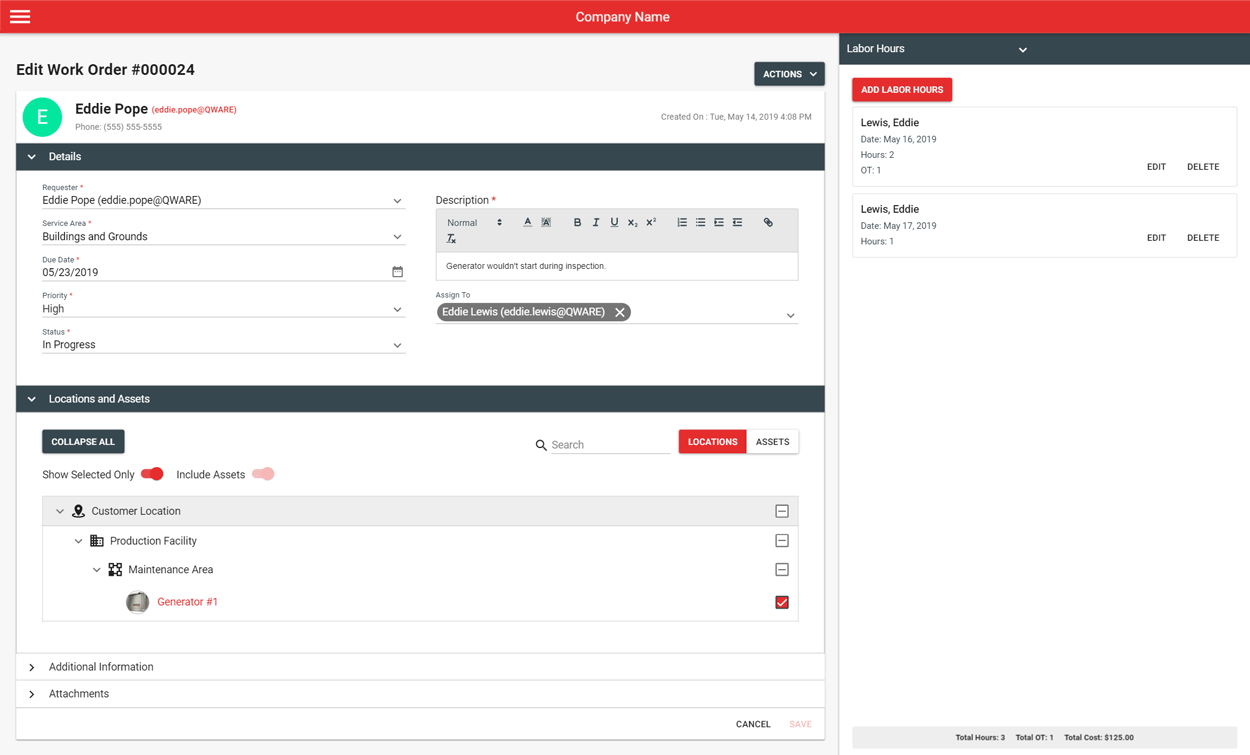Toggle the Maintenance Area checkbox
1250x755 pixels.
pyautogui.click(x=782, y=570)
